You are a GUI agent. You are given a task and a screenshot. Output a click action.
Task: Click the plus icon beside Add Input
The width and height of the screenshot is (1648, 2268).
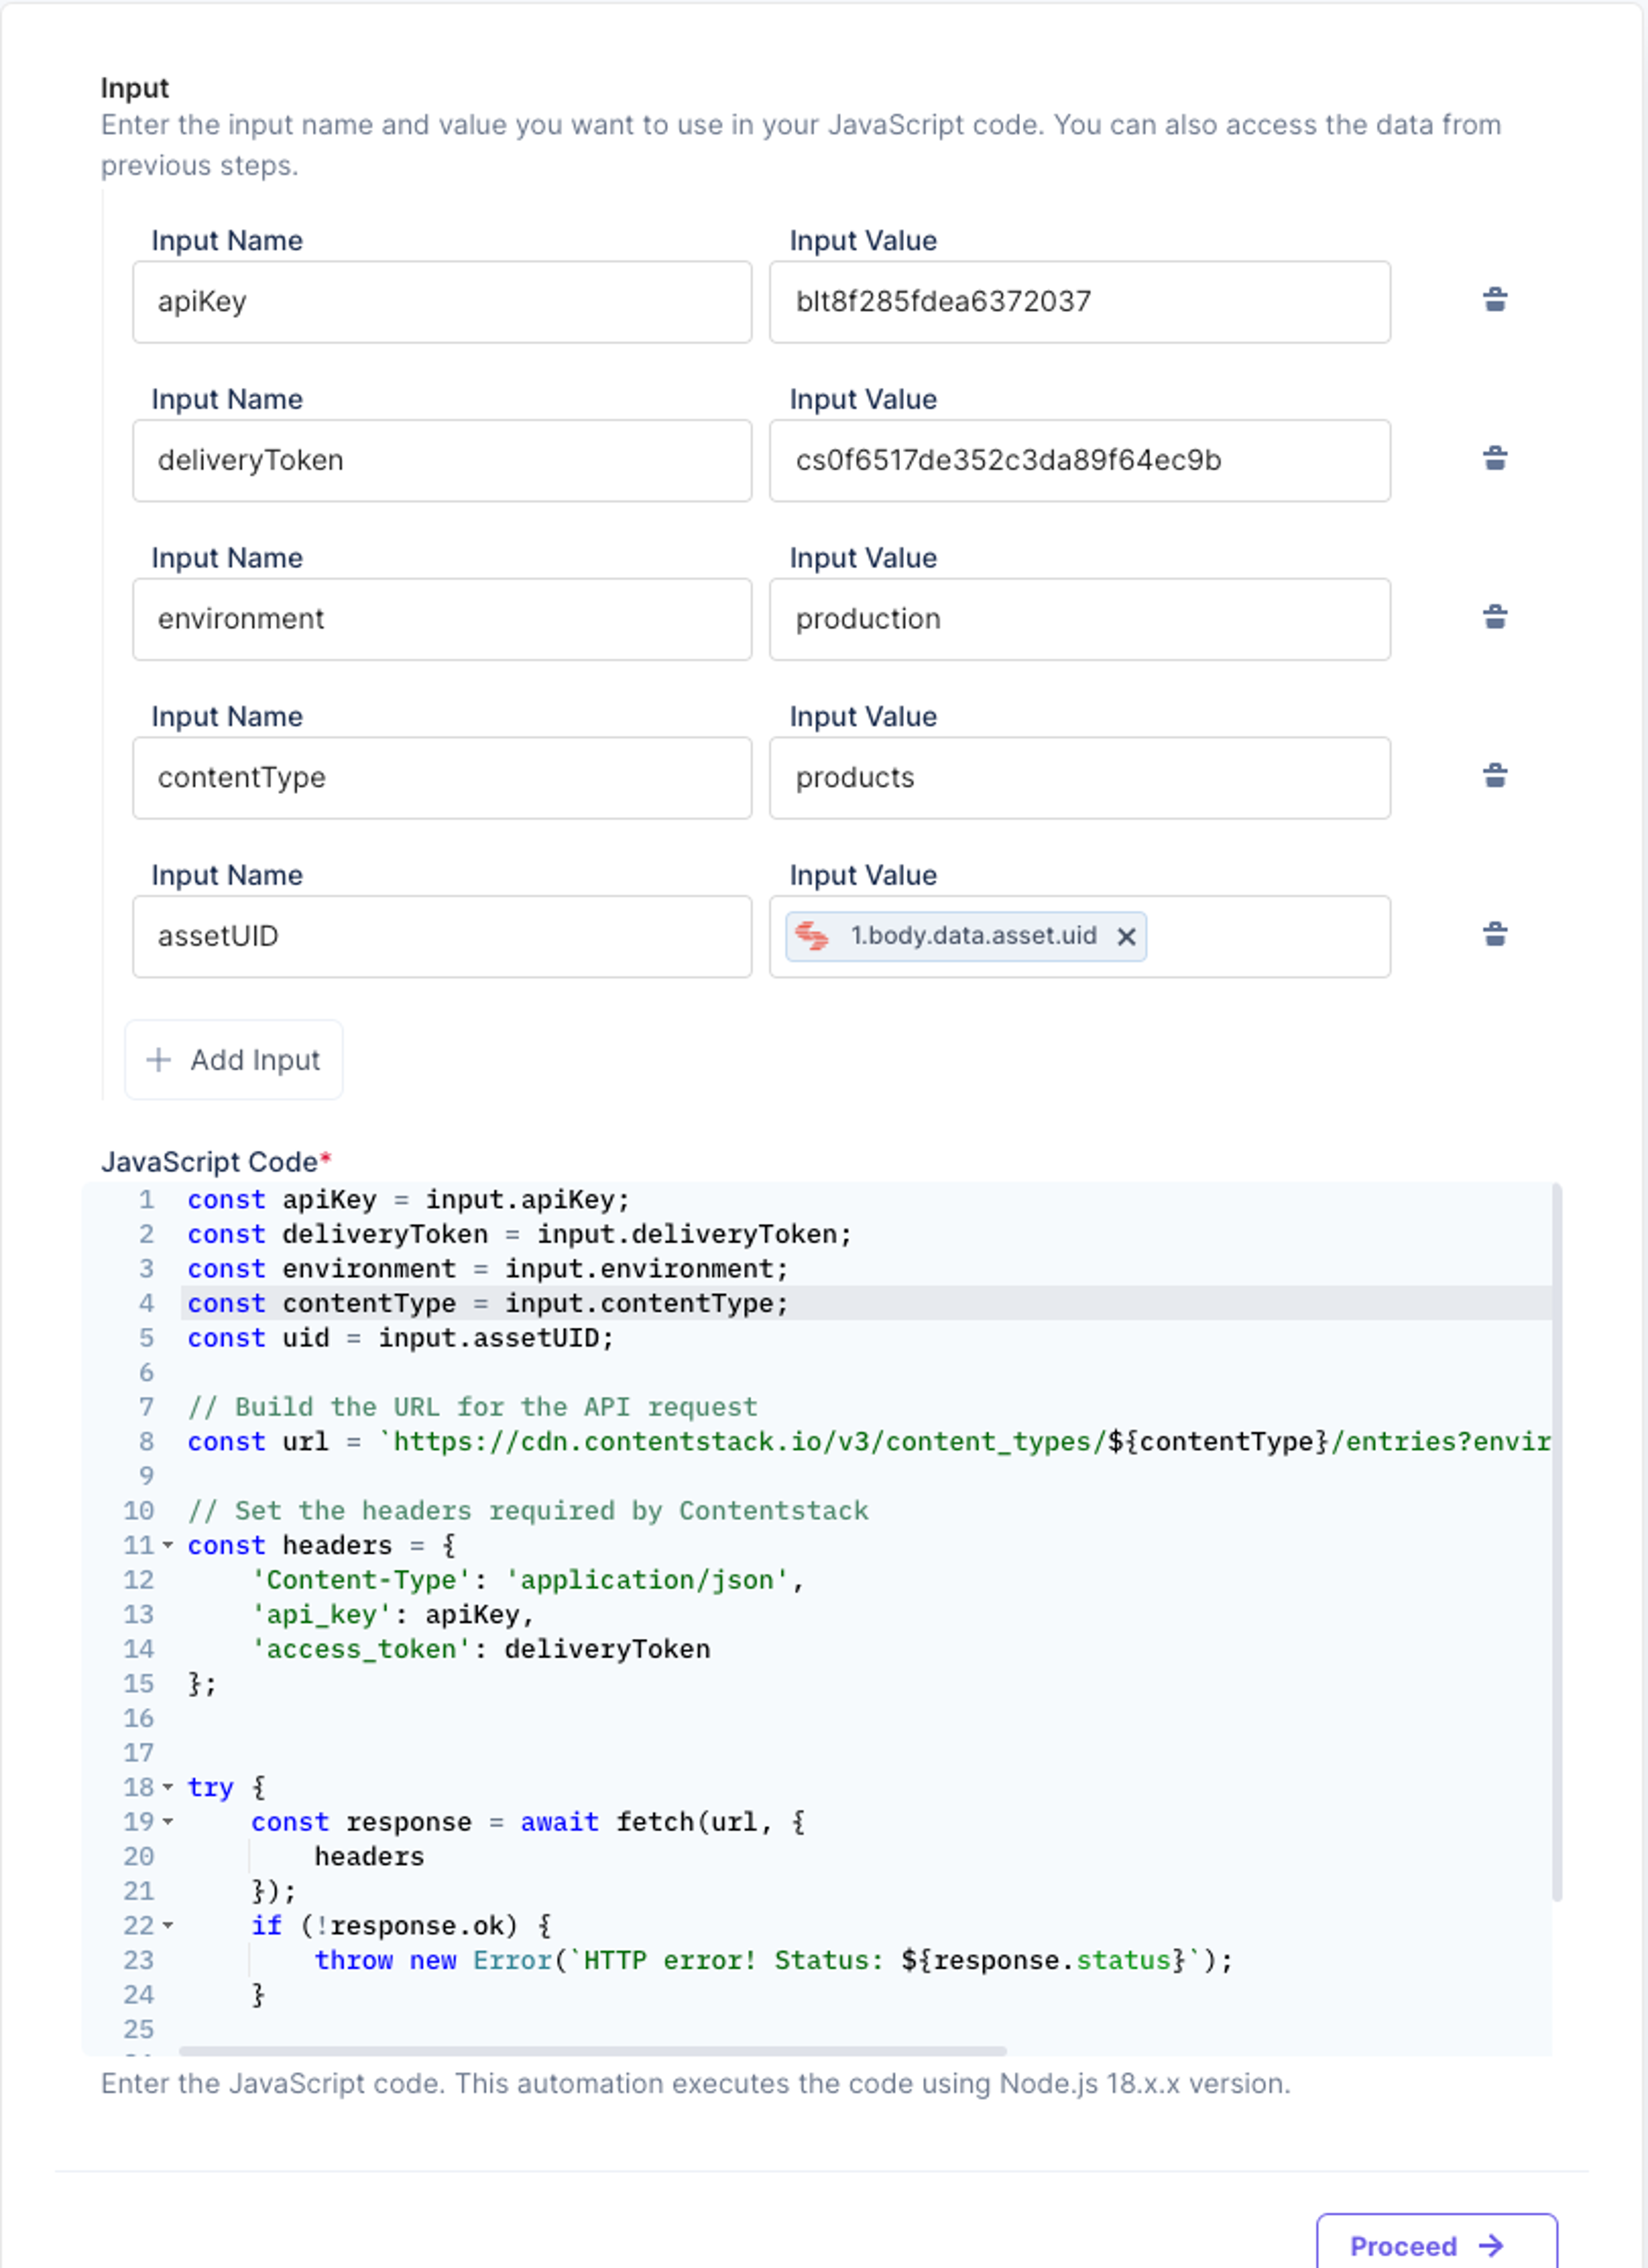click(158, 1060)
